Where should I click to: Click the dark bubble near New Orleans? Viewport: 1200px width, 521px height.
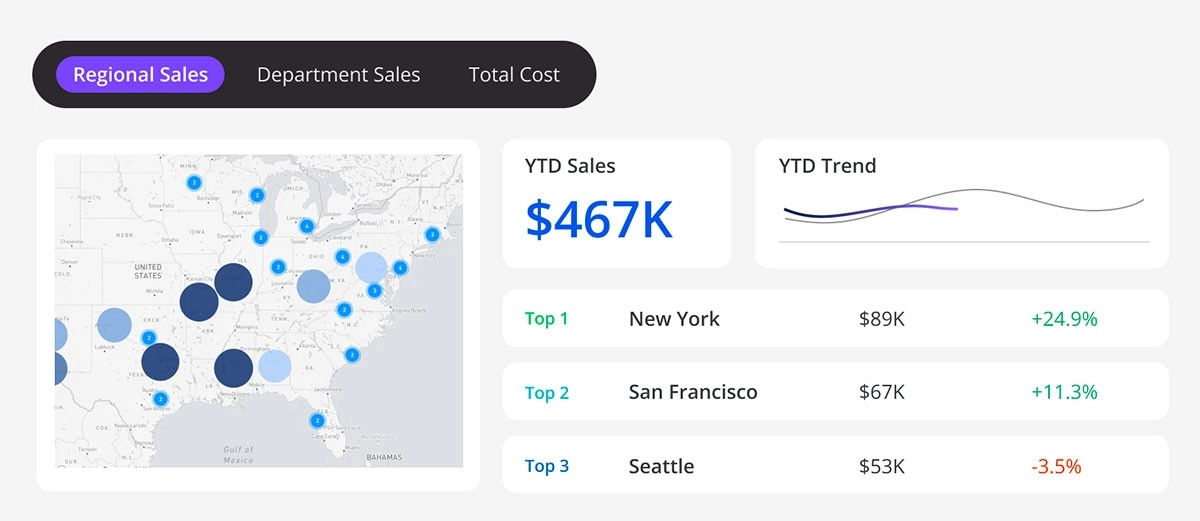coord(234,368)
